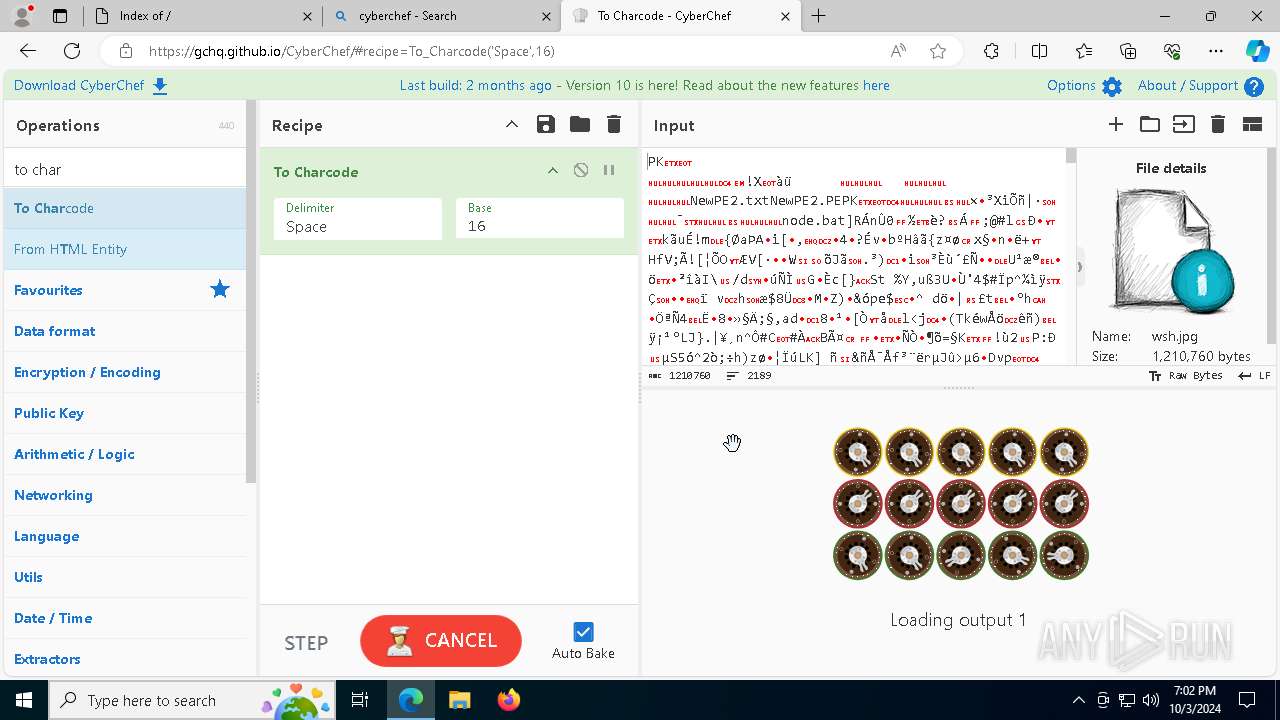The width and height of the screenshot is (1280, 720).
Task: Focus the operations search box
Action: pos(125,170)
